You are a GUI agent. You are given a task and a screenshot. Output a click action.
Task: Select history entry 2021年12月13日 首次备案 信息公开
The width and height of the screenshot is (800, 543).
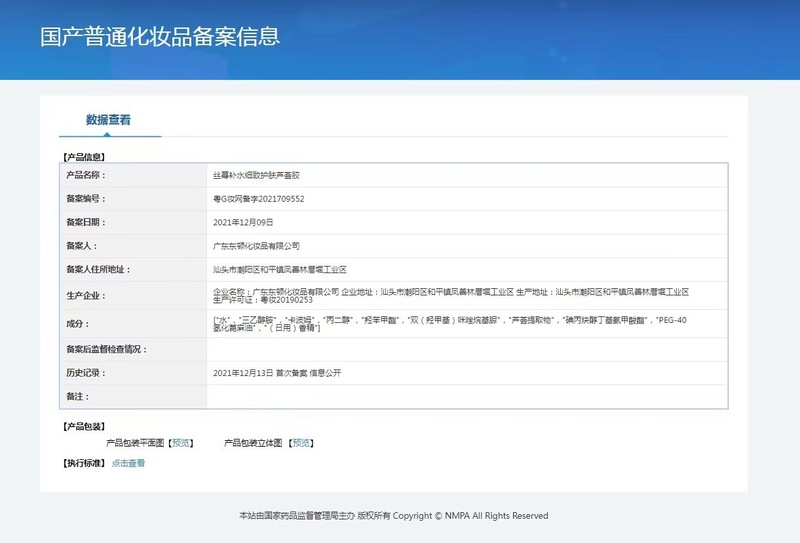point(277,373)
